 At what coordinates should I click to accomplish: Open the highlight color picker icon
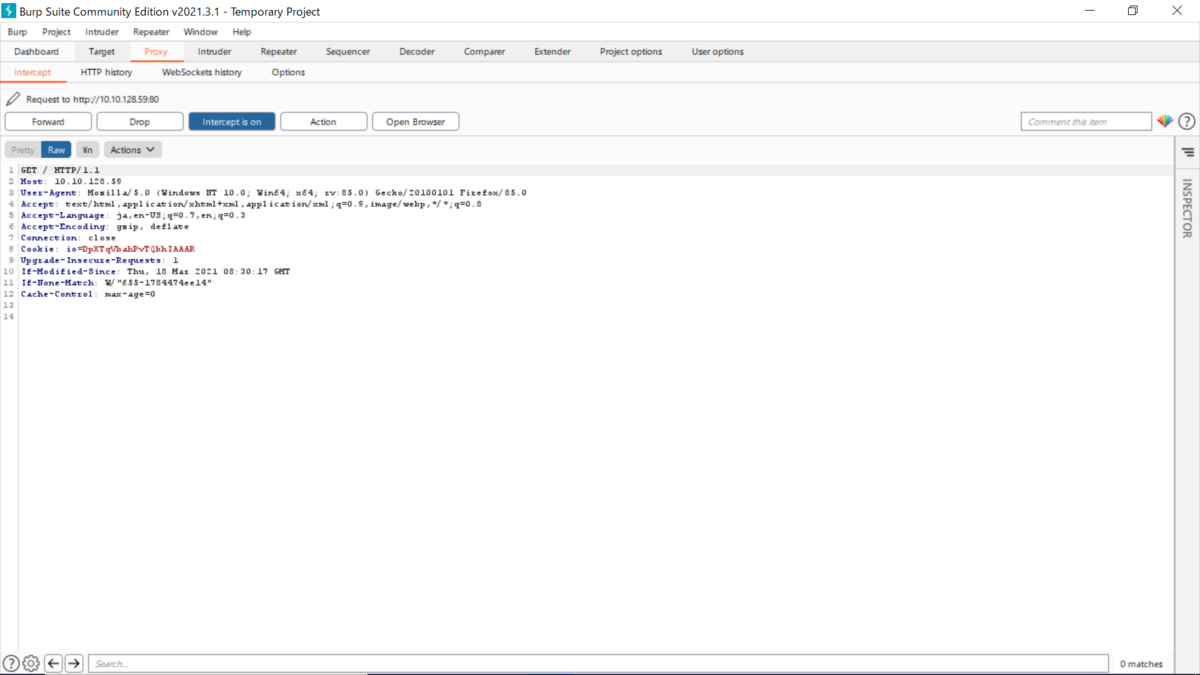point(1165,121)
